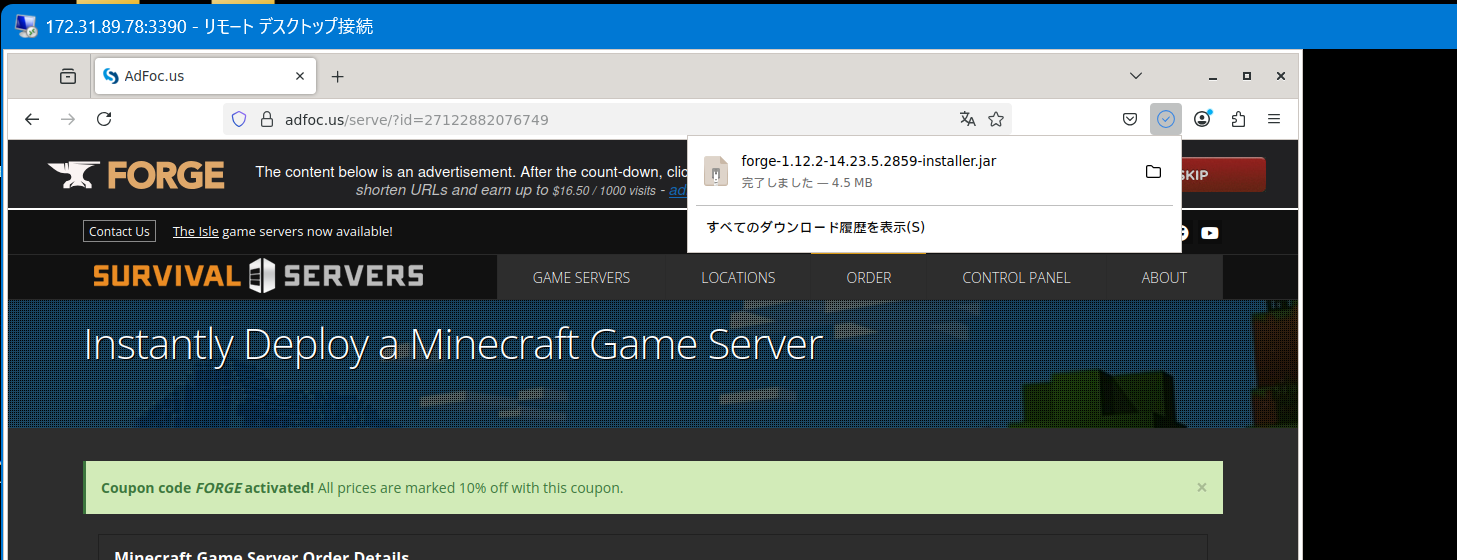Open the ORDER menu item
Image resolution: width=1457 pixels, height=560 pixels.
[869, 277]
